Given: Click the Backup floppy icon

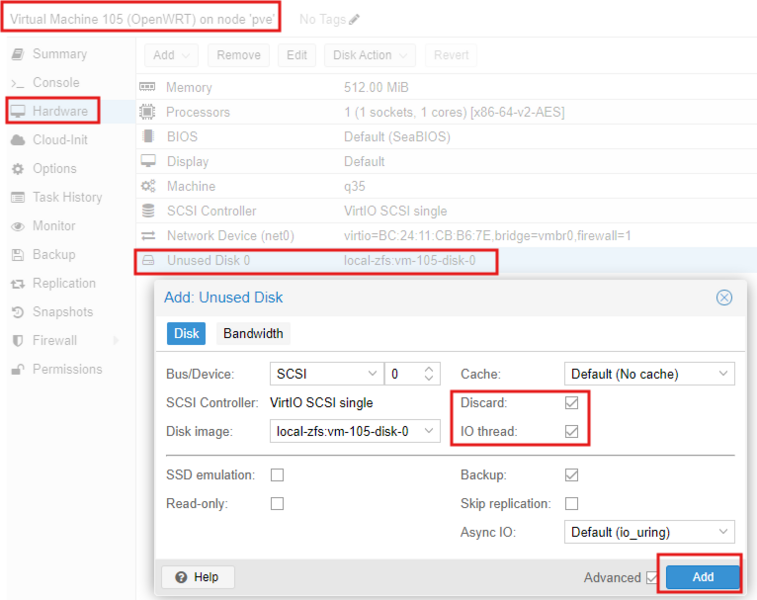Looking at the screenshot, I should (18, 255).
